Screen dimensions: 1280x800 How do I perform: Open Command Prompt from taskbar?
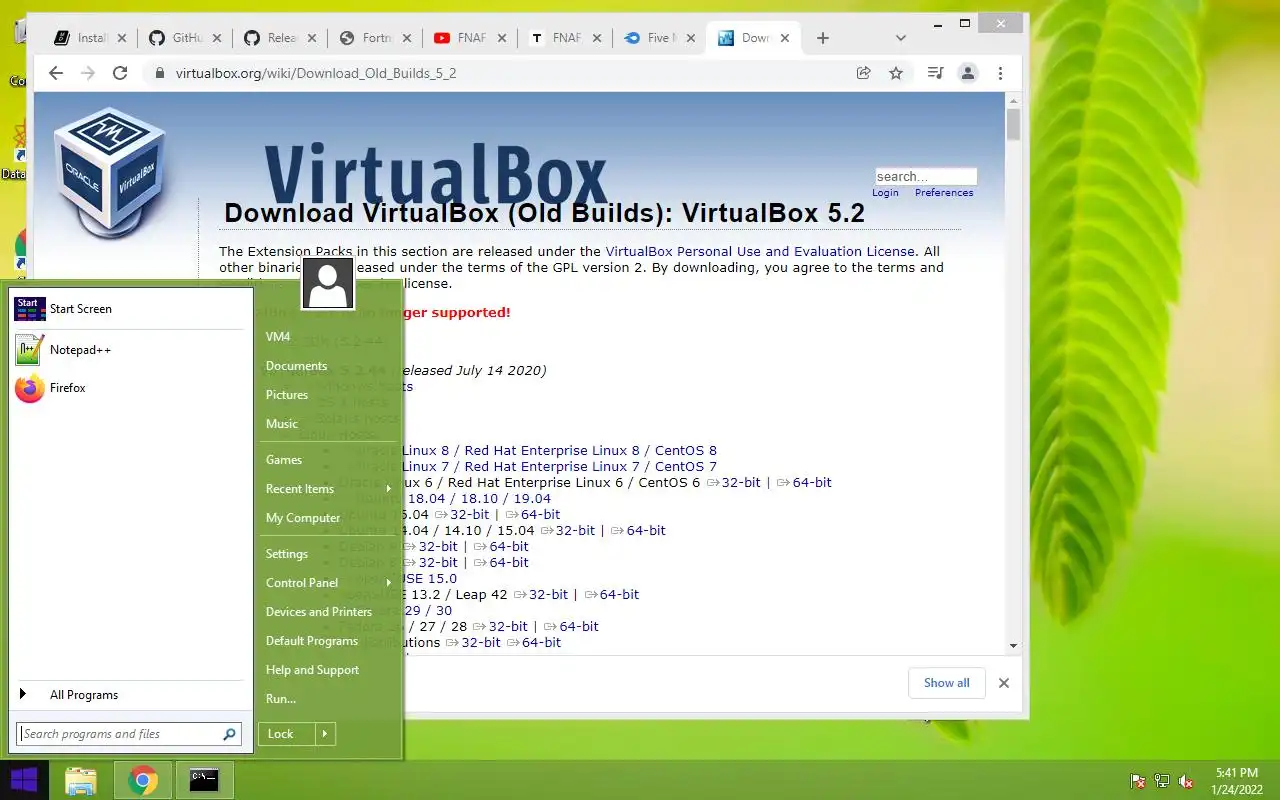[204, 780]
